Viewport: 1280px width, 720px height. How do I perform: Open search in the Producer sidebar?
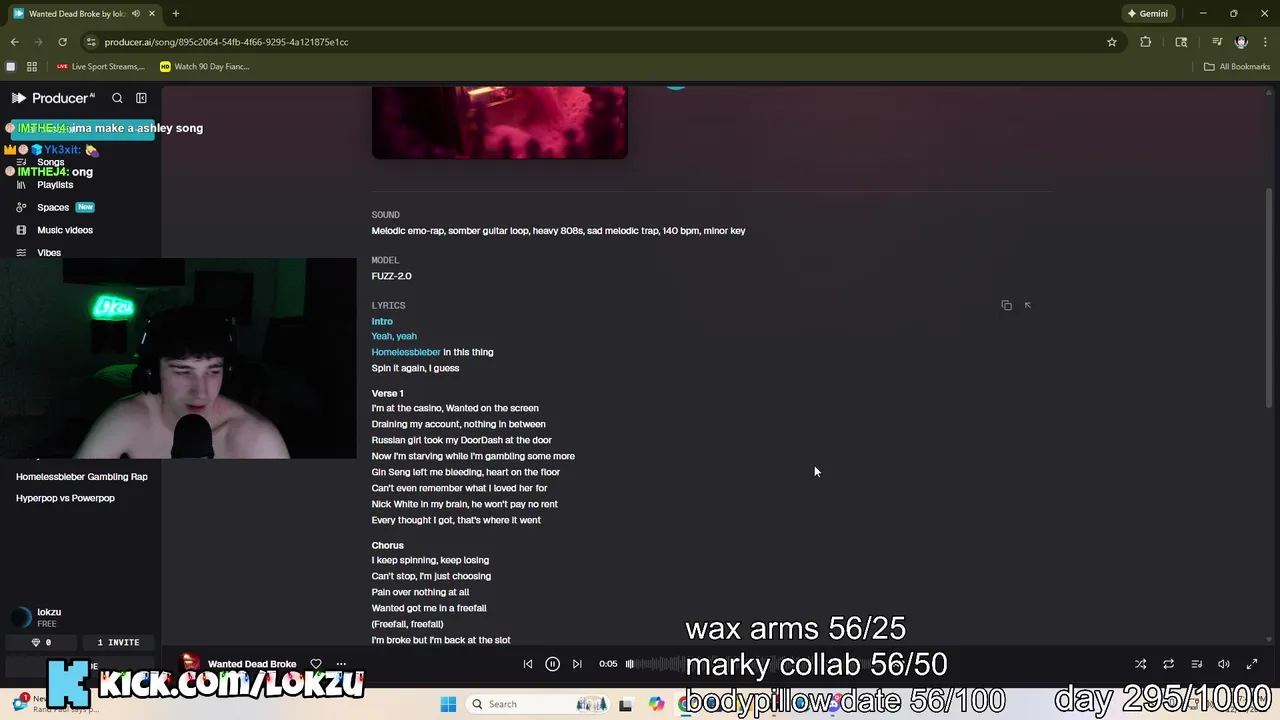point(117,98)
